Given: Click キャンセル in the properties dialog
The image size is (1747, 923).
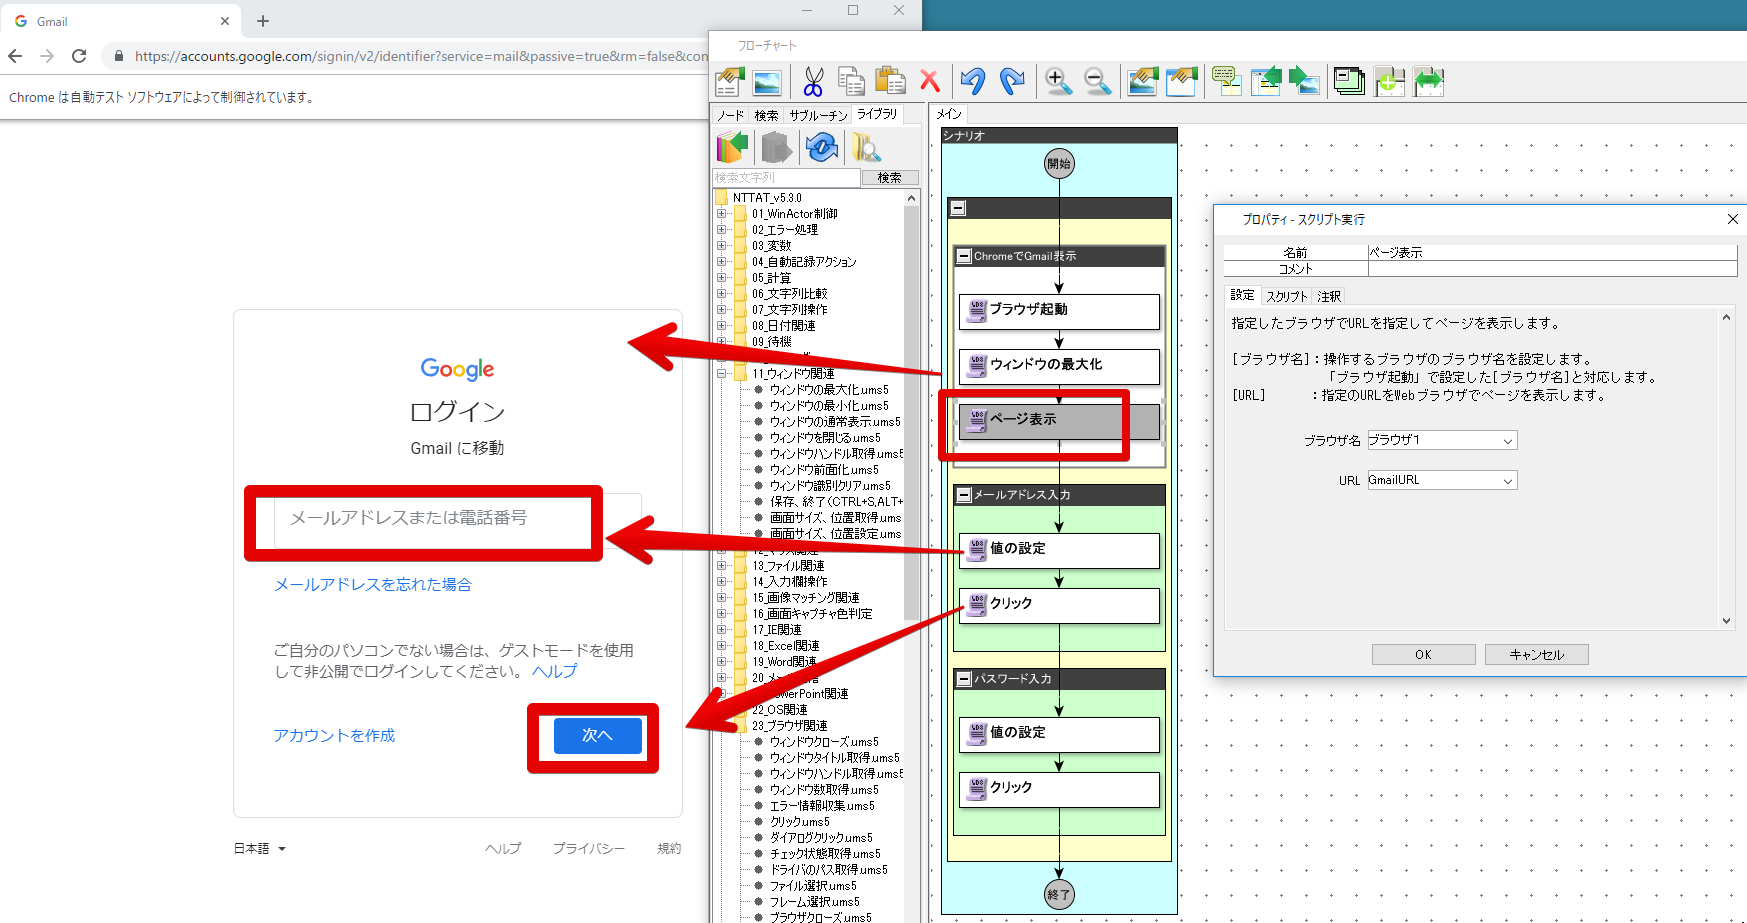Looking at the screenshot, I should coord(1537,655).
